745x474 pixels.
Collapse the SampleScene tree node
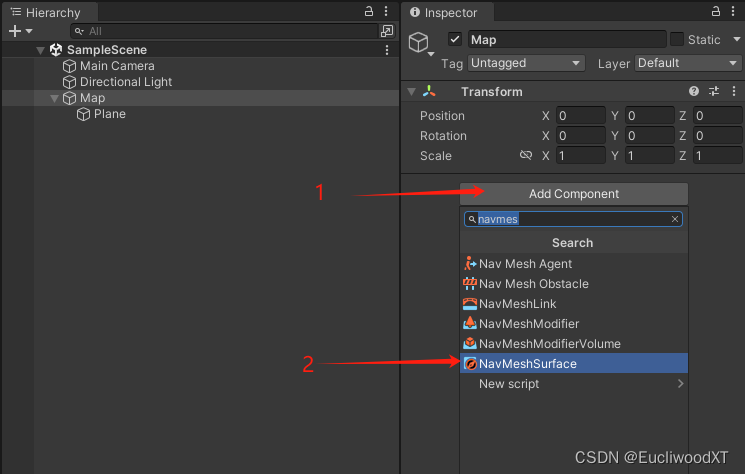tap(40, 50)
